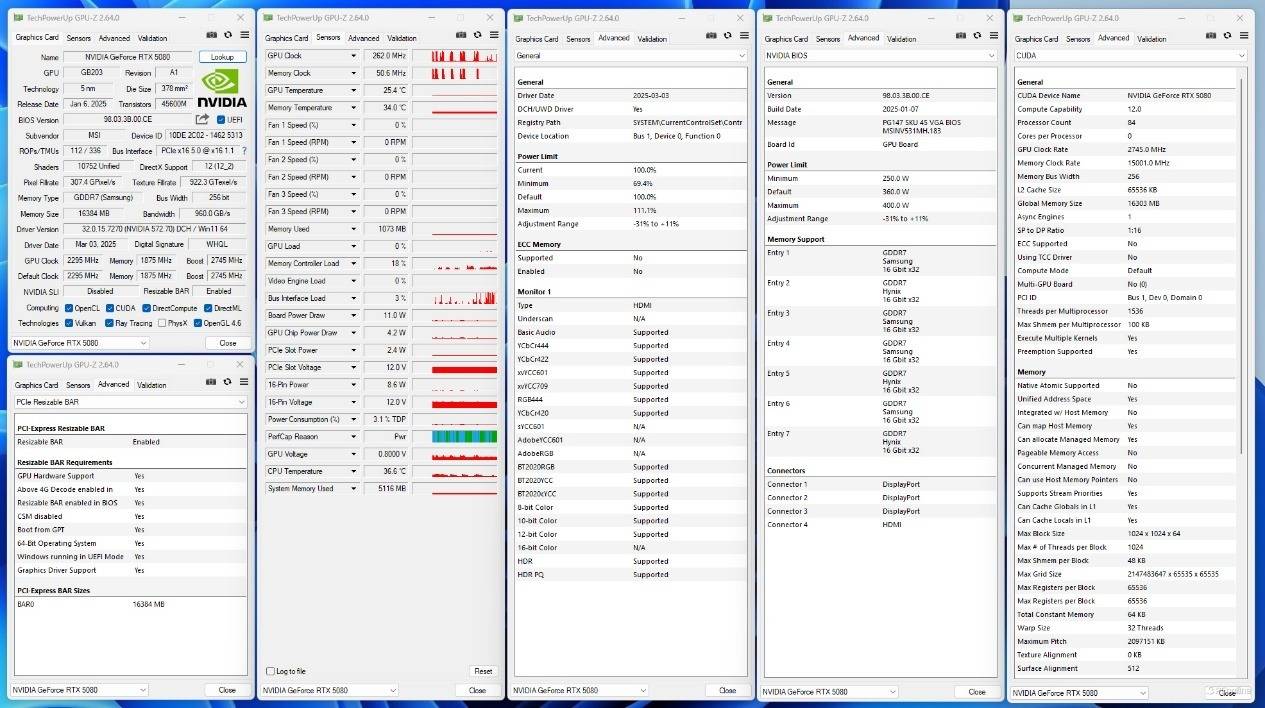Click Close button in CUDA window
The image size is (1265, 708).
tap(1227, 692)
